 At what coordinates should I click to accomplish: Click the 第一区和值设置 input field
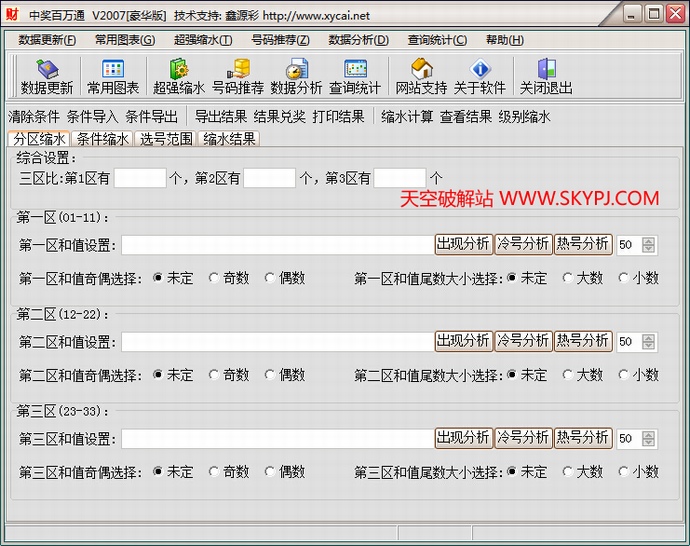(x=277, y=245)
